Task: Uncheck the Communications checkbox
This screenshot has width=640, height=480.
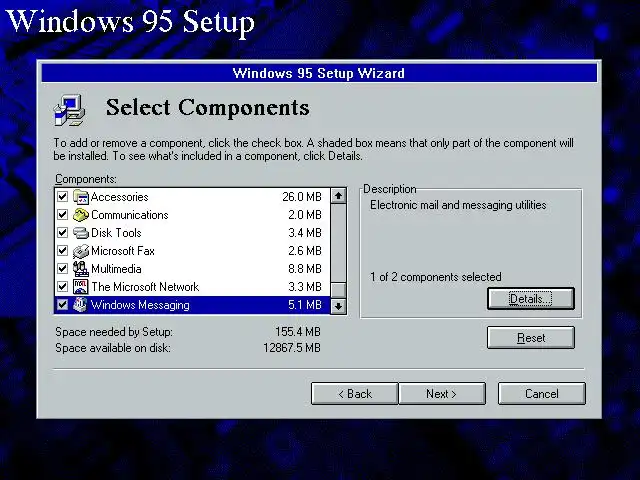Action: point(62,215)
